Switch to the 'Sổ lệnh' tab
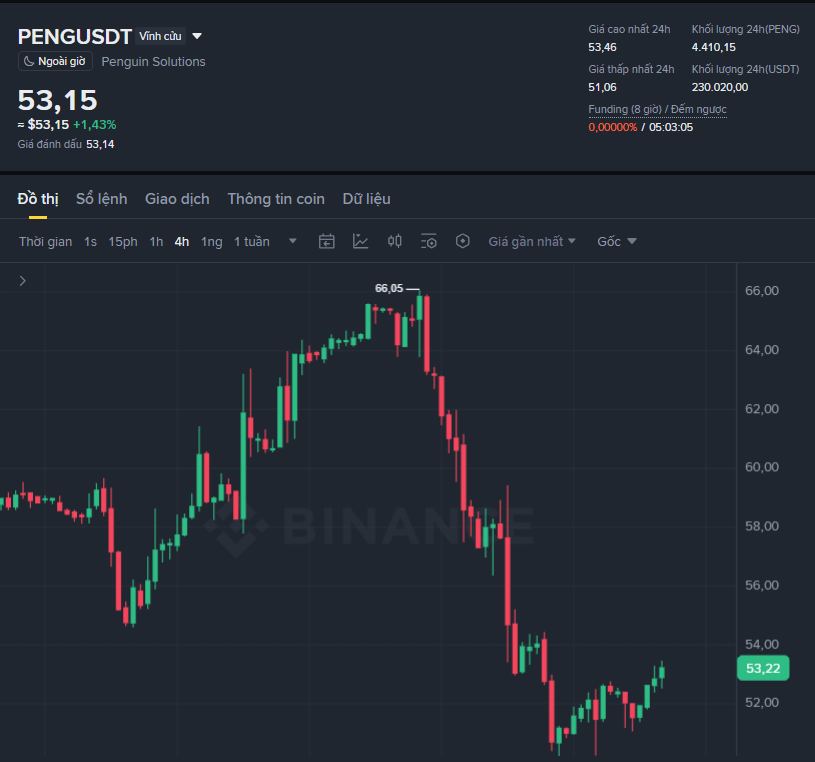This screenshot has width=815, height=762. [101, 199]
